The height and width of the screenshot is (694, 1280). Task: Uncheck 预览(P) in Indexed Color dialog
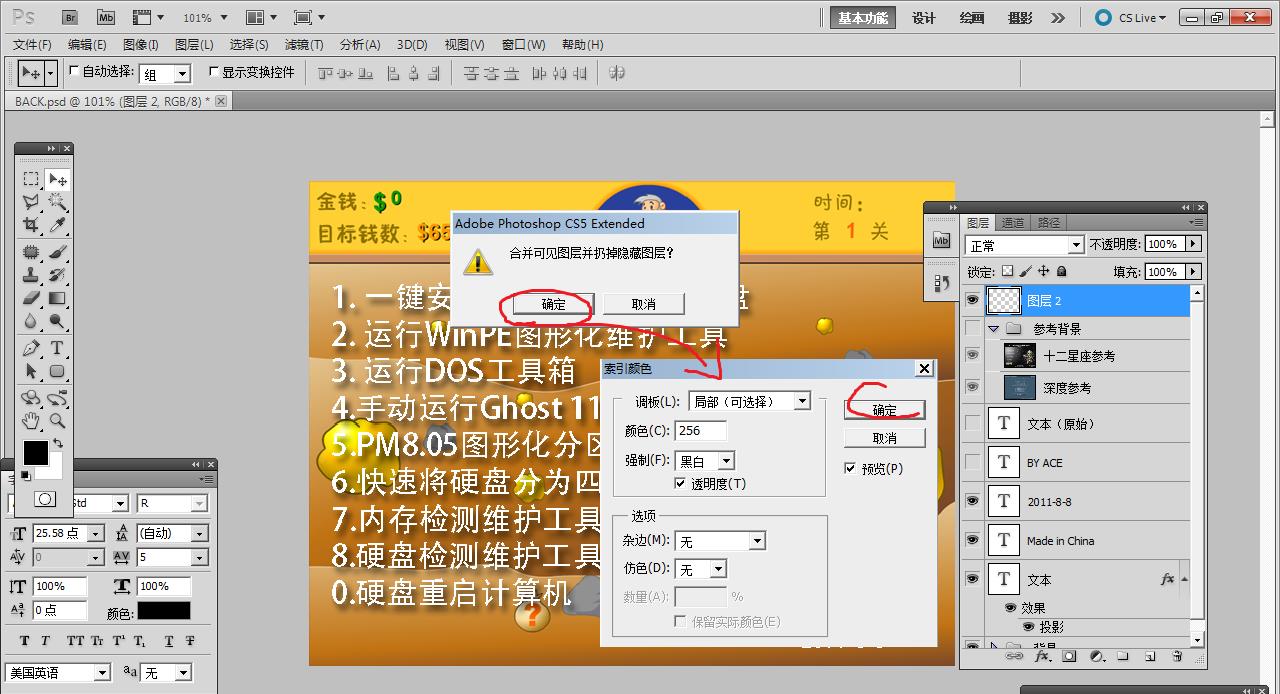coord(850,468)
